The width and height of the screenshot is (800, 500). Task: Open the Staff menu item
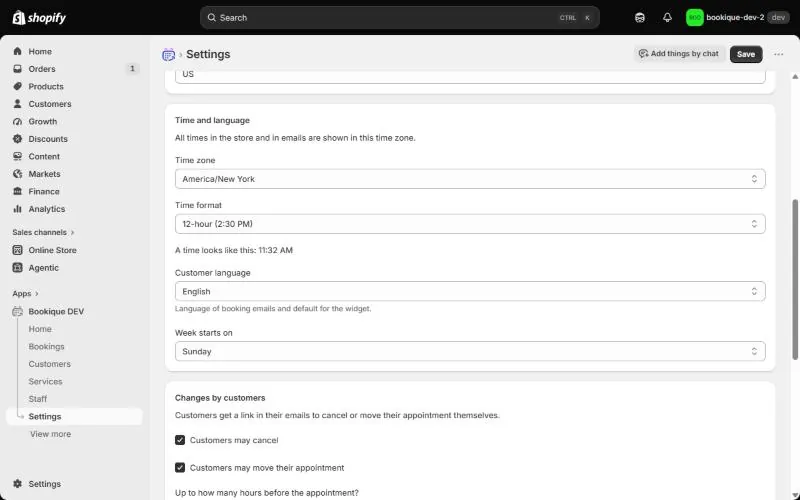[x=38, y=399]
